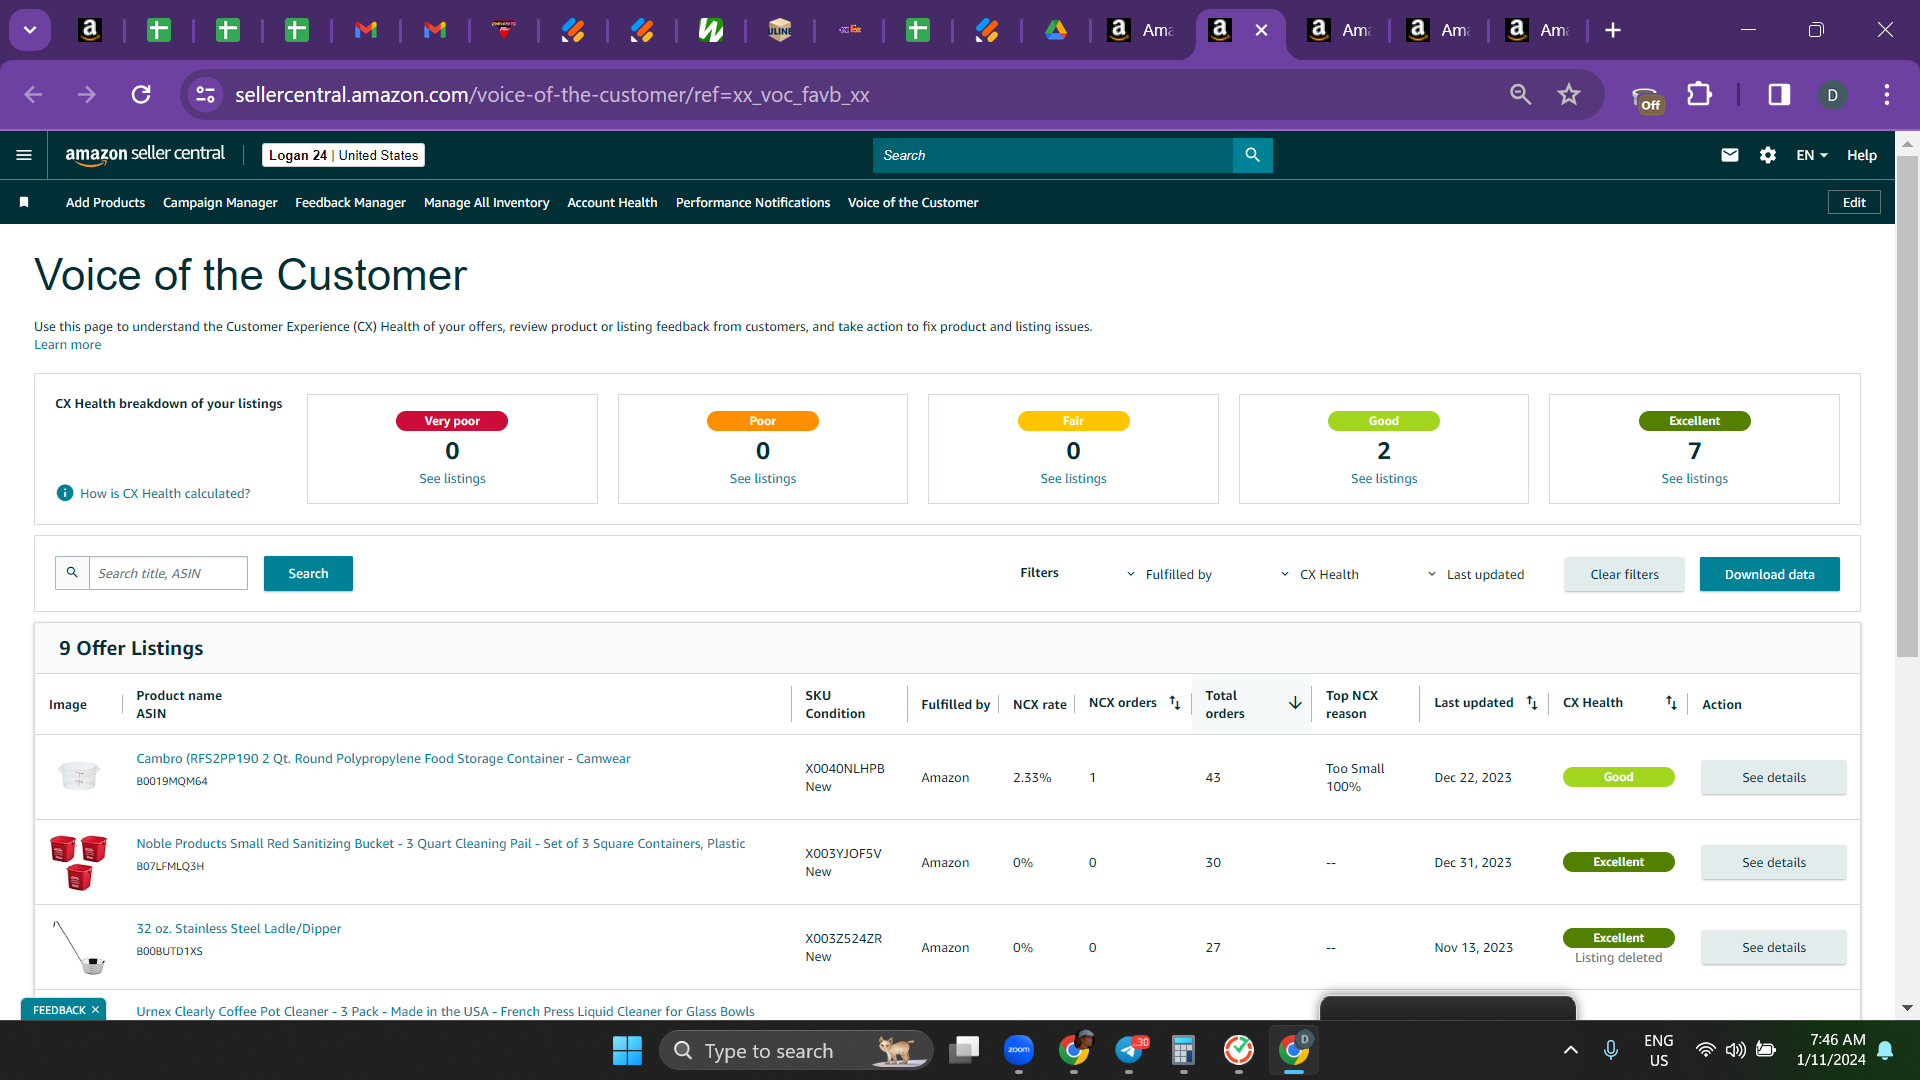See details for Stainless Steel Ladle listing
This screenshot has width=1920, height=1080.
point(1773,947)
